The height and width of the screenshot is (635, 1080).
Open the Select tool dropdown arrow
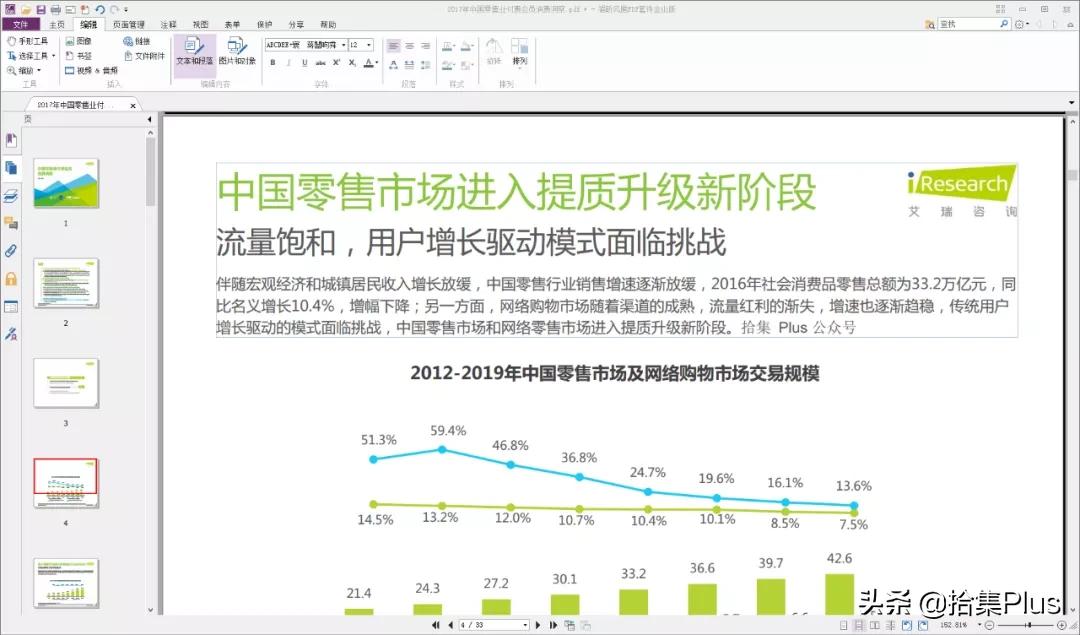[53, 55]
